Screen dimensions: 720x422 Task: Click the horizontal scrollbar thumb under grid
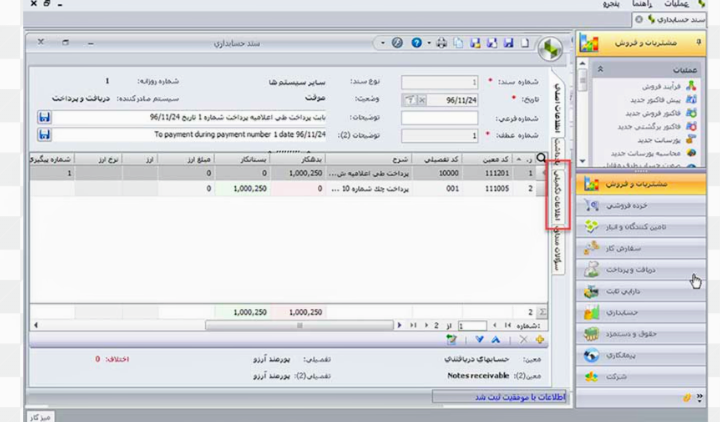pos(299,326)
